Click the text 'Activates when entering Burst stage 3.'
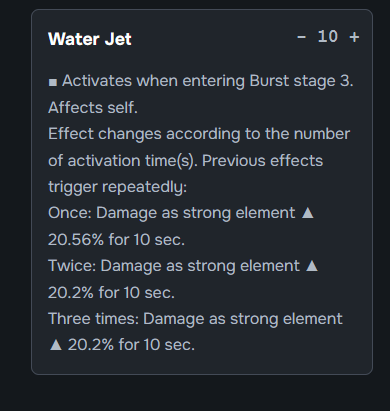This screenshot has height=411, width=390. [208, 81]
